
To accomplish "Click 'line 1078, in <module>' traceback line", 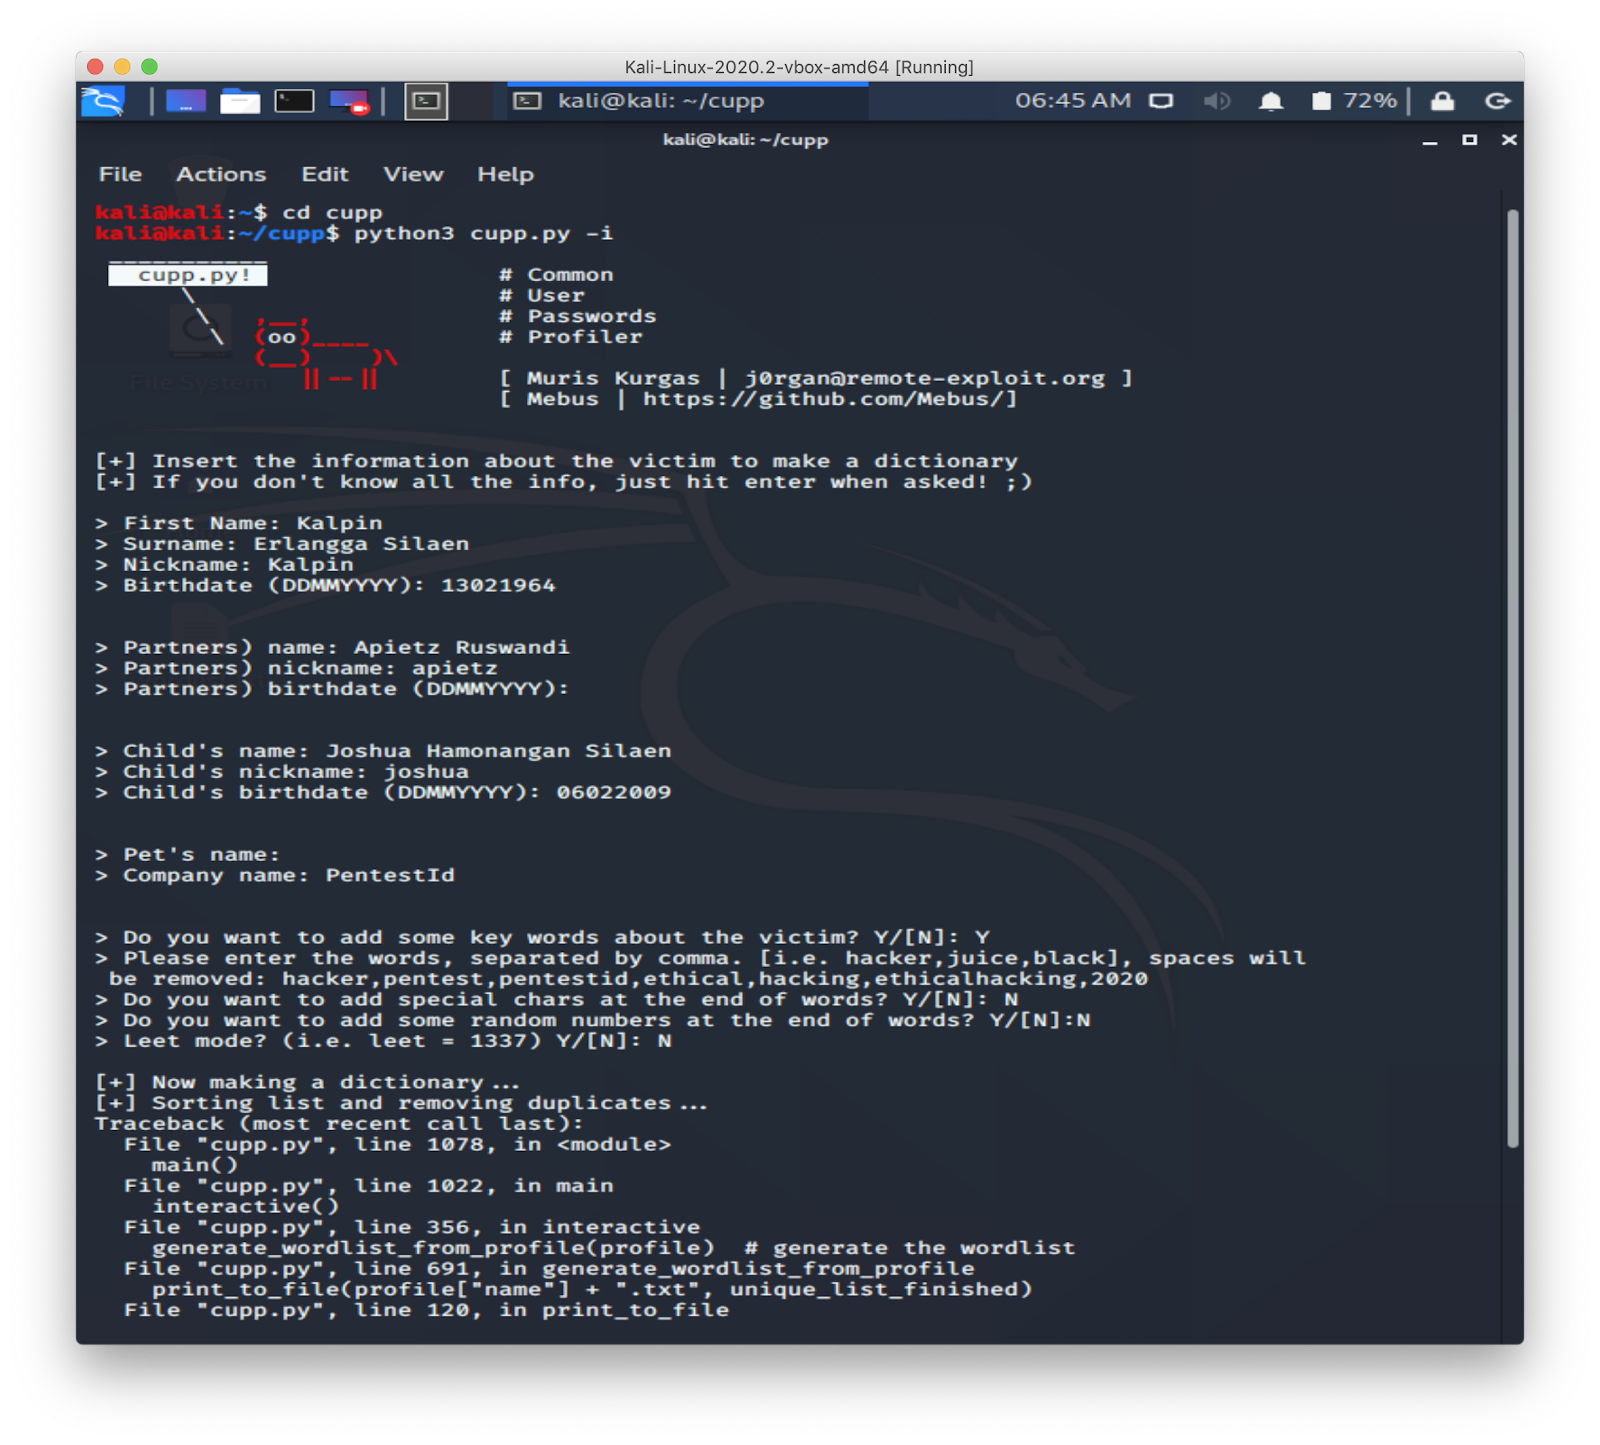I will (x=397, y=1145).
